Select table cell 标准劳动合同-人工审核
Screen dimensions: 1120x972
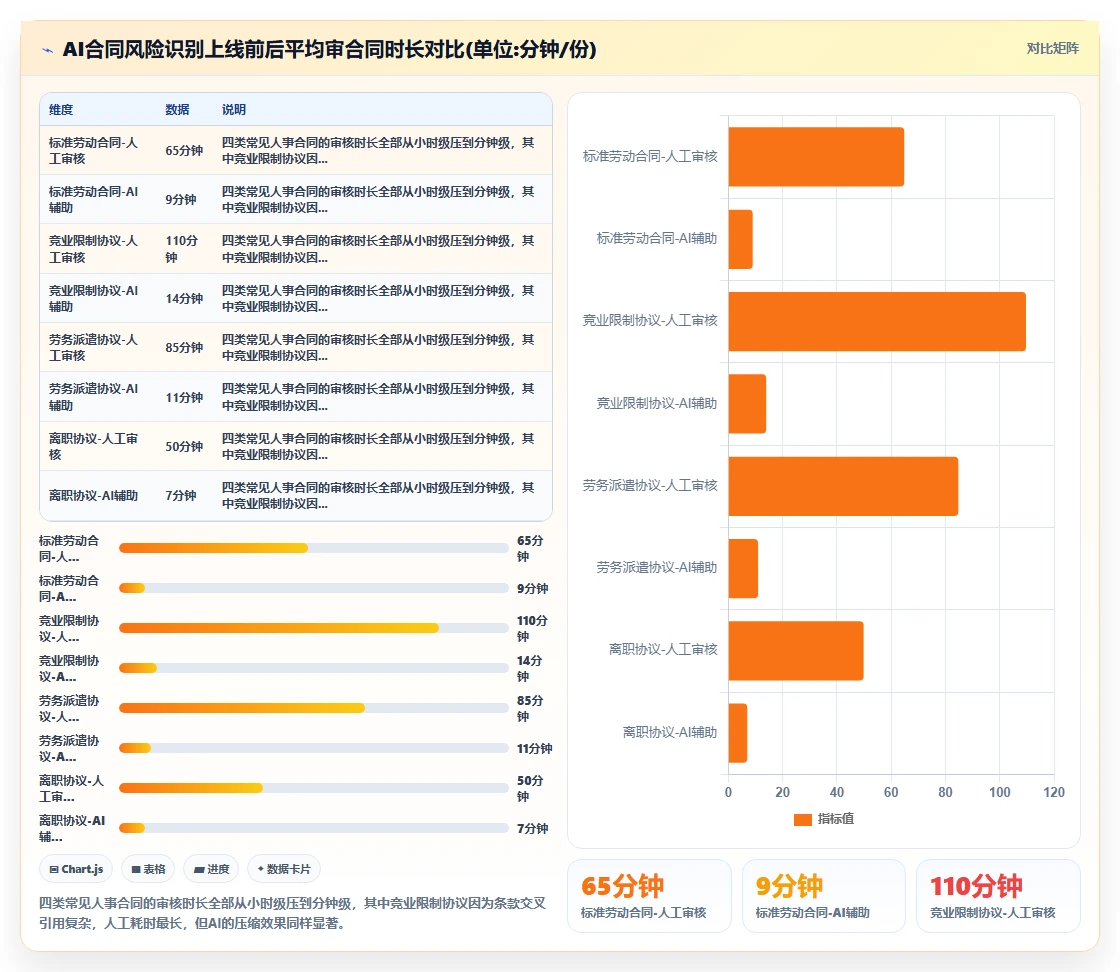[93, 151]
